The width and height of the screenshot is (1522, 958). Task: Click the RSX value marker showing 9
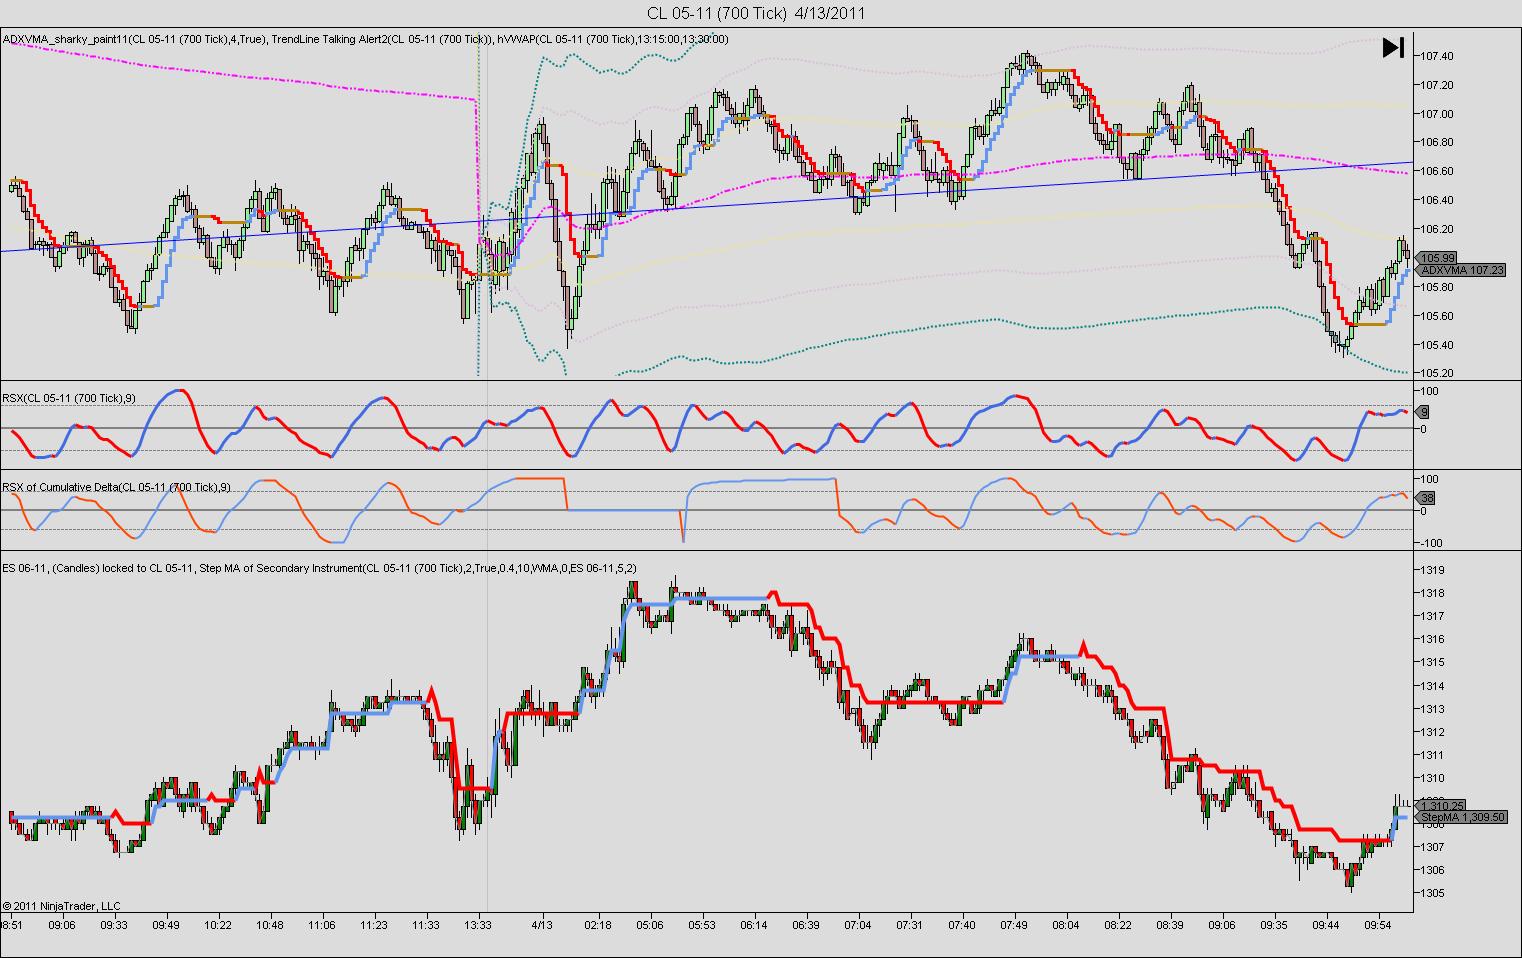click(x=1424, y=412)
